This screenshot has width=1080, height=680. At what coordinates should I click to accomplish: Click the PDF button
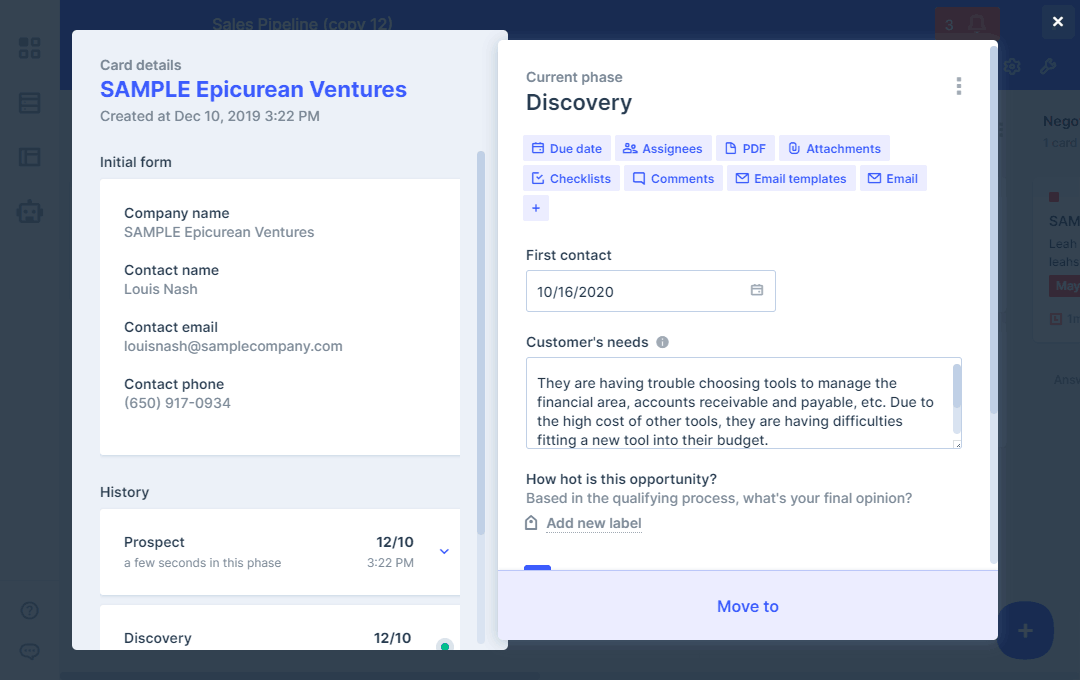point(745,149)
